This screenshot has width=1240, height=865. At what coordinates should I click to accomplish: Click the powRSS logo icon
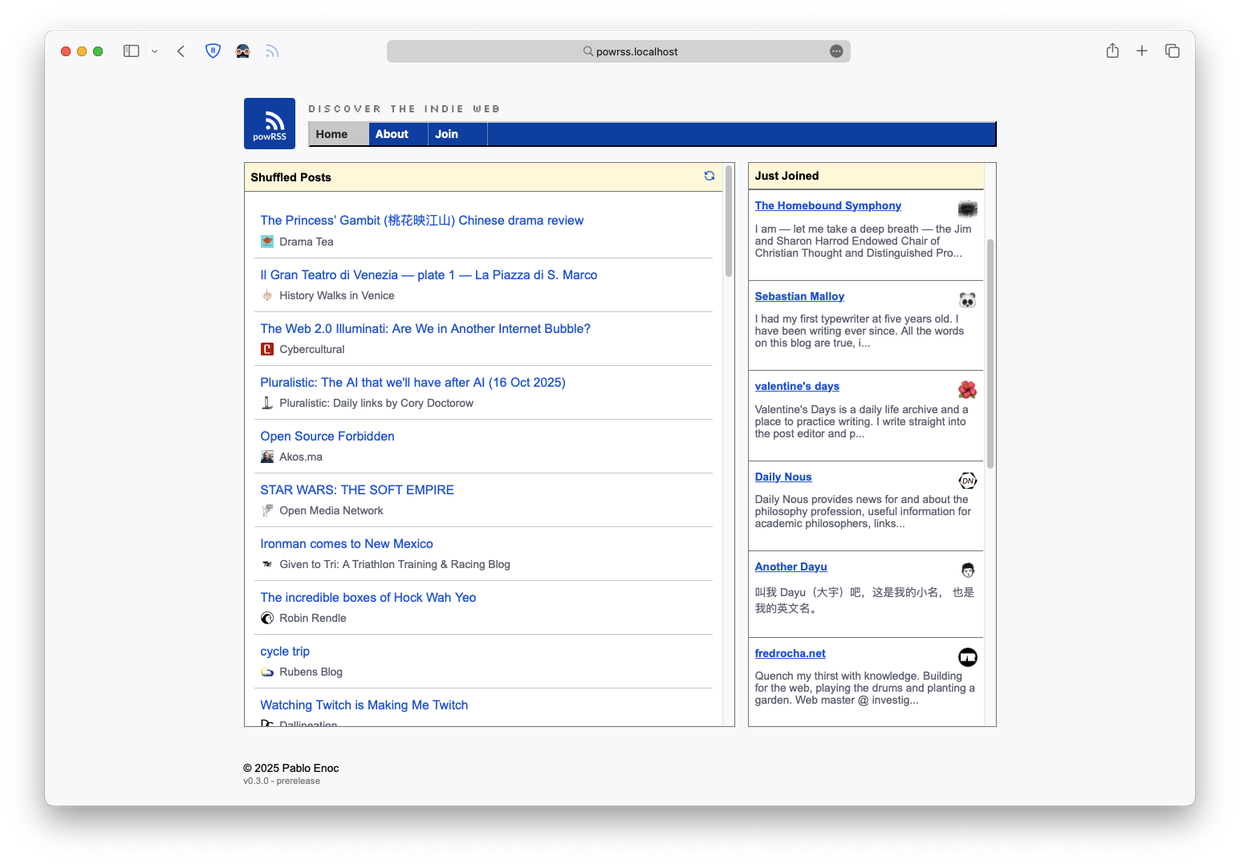click(269, 123)
